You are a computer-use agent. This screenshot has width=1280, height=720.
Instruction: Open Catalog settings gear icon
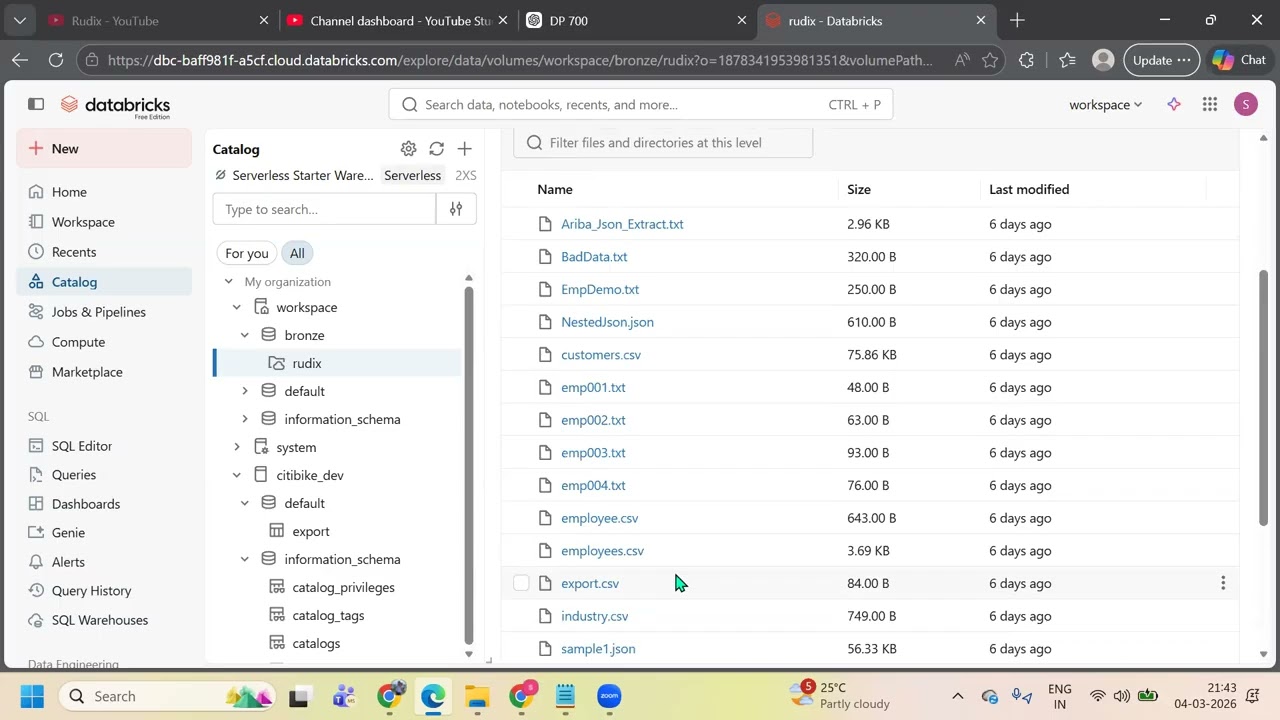click(x=408, y=149)
